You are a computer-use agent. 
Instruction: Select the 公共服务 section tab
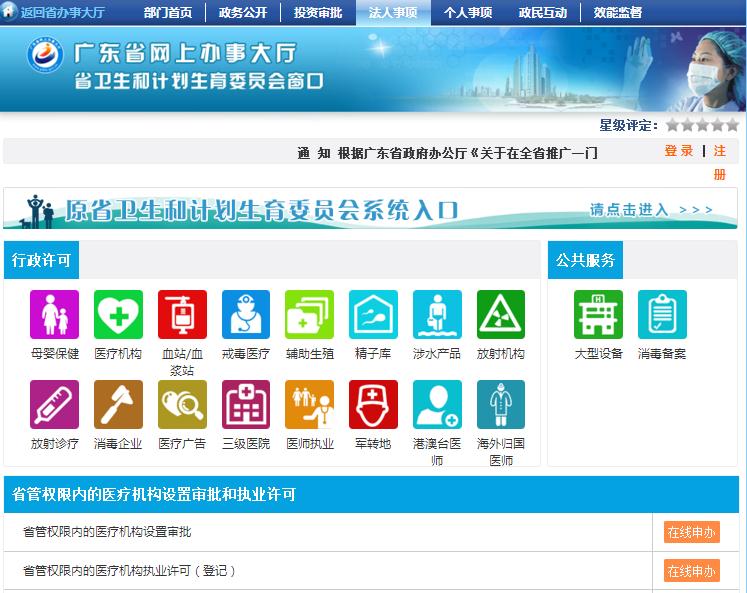click(585, 260)
